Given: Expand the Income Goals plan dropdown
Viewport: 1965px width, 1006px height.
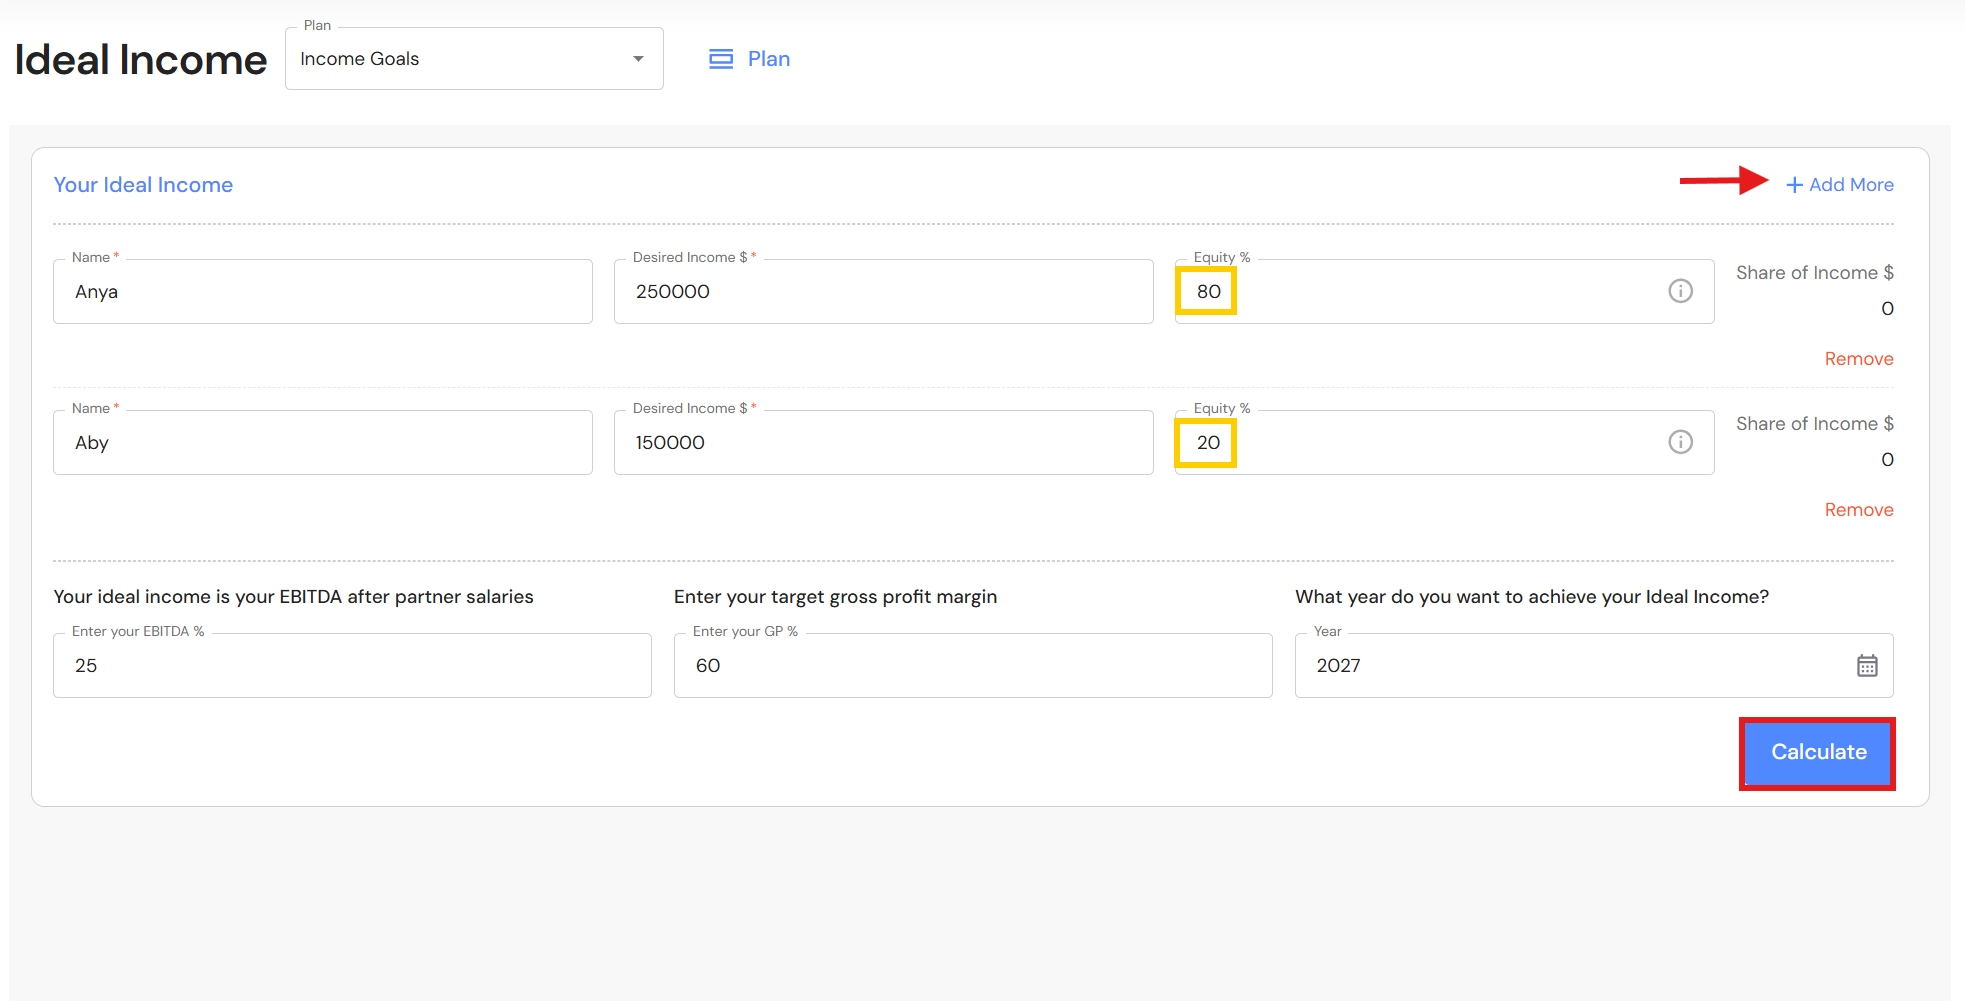Looking at the screenshot, I should coord(473,59).
